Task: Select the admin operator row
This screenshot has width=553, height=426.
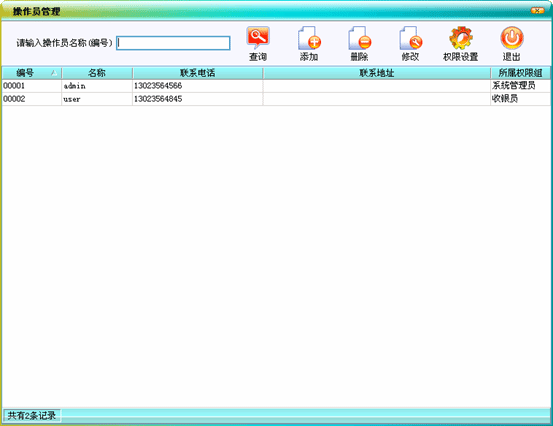Action: click(x=276, y=86)
